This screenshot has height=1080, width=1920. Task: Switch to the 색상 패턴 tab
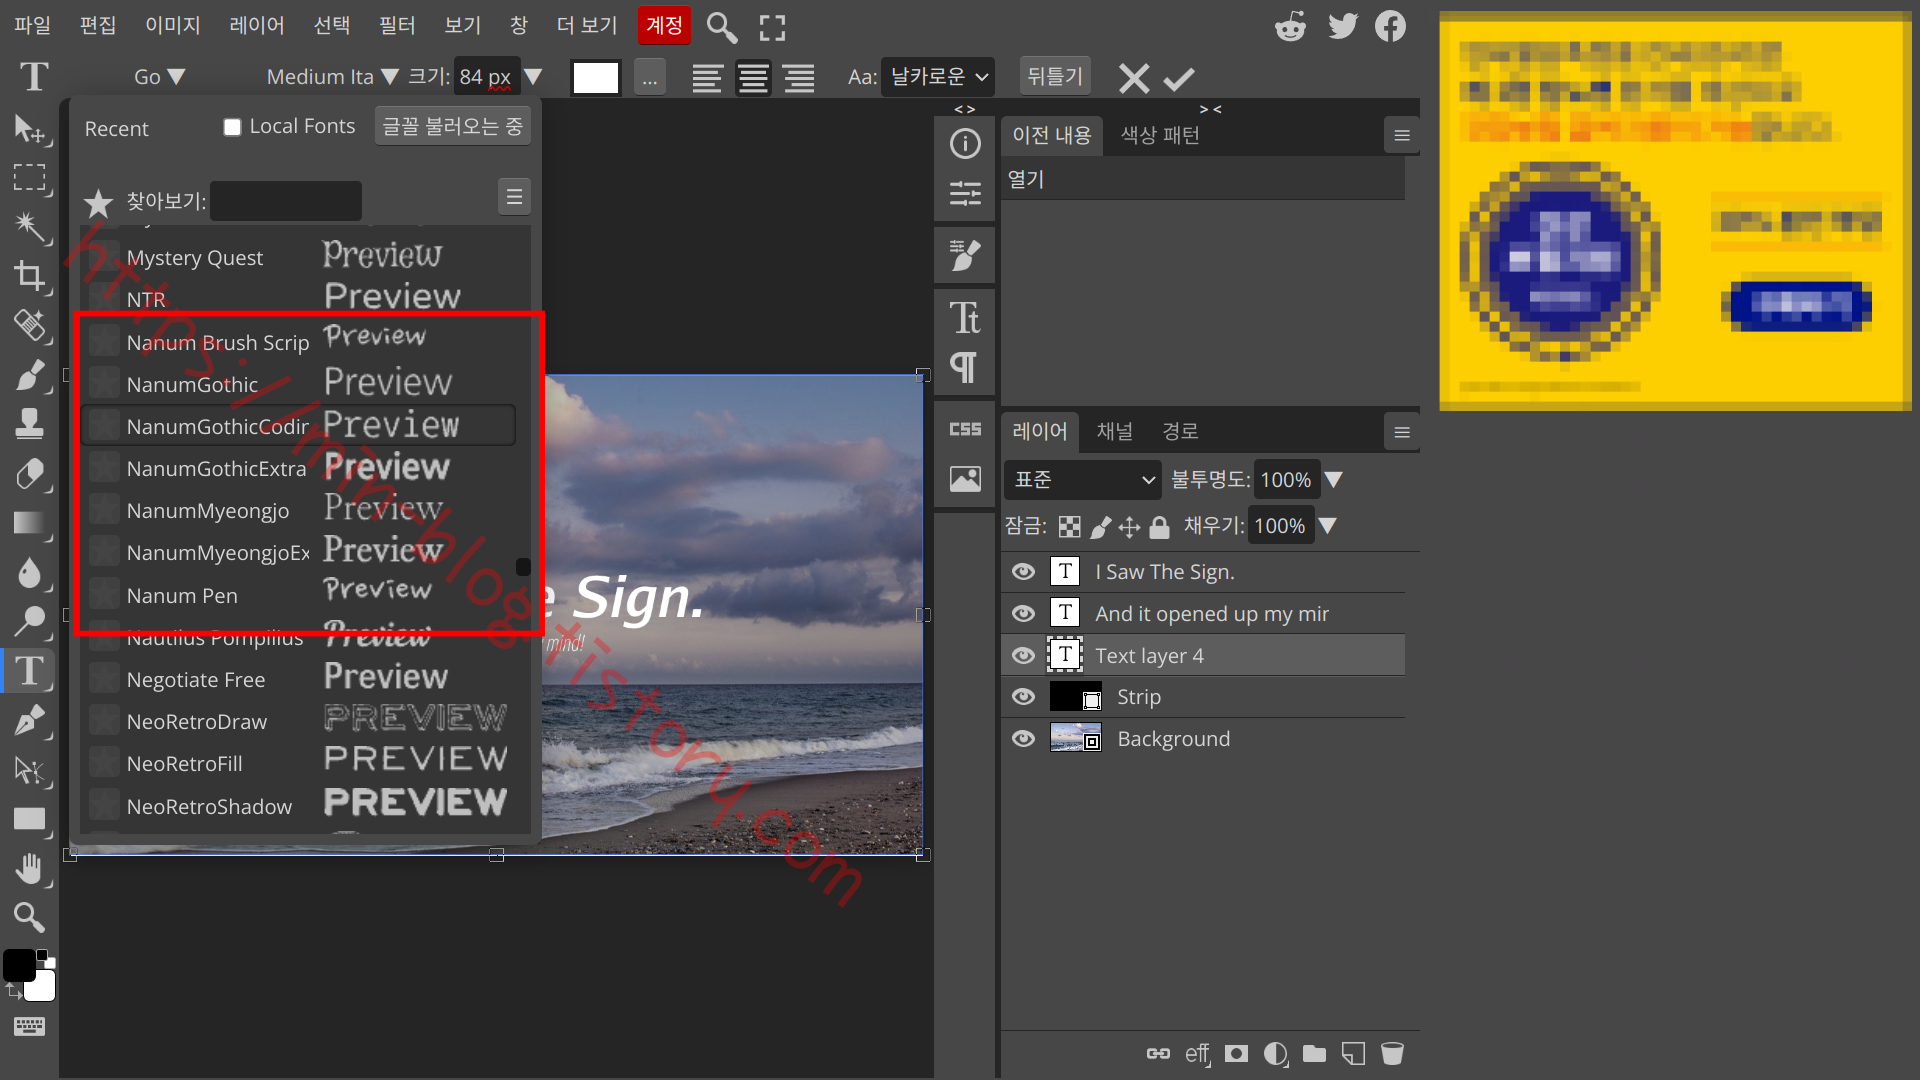click(1160, 135)
